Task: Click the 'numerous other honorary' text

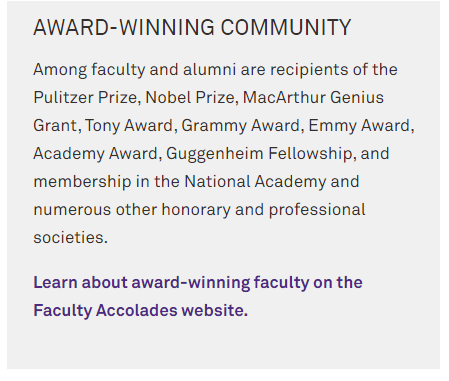Action: [x=132, y=210]
